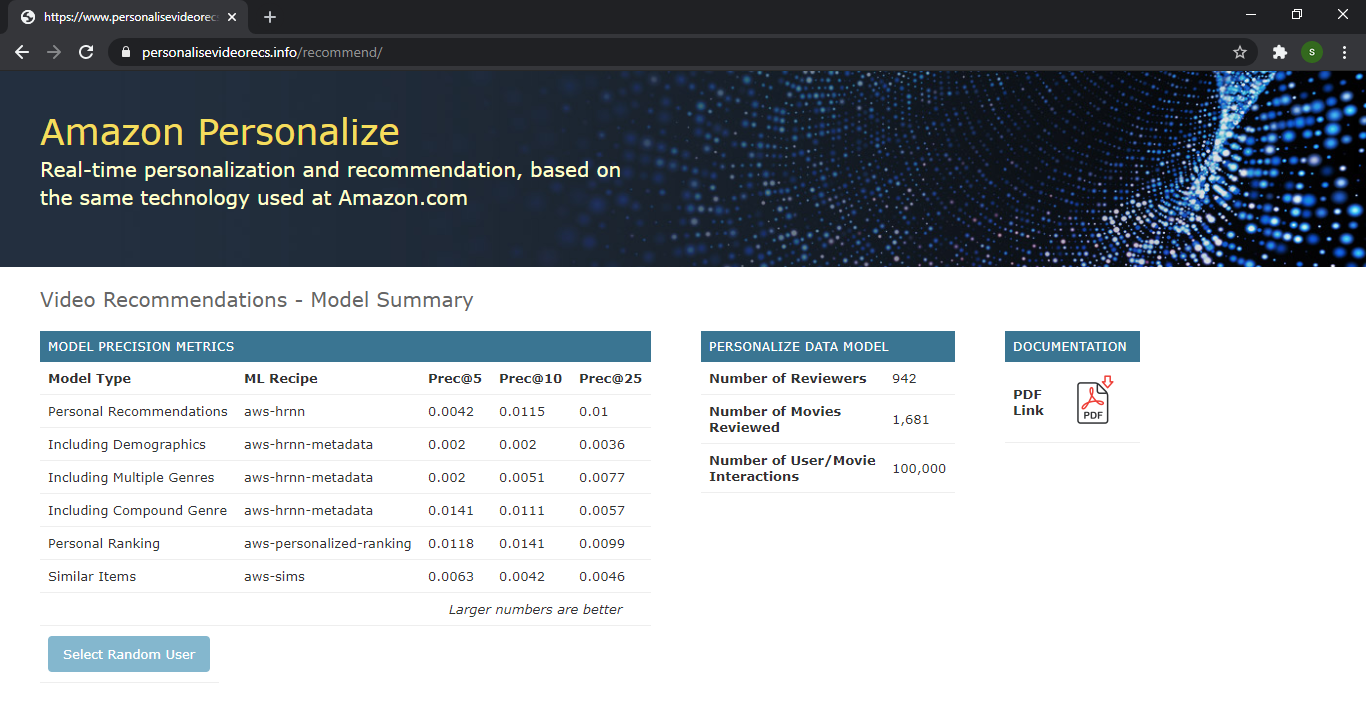This screenshot has height=726, width=1366.
Task: Reload the current page
Action: 86,52
